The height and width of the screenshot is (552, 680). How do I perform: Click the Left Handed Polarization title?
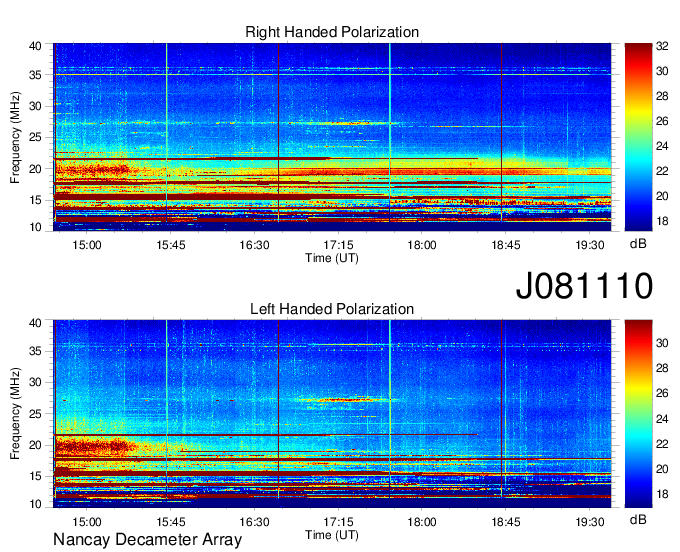tap(332, 309)
